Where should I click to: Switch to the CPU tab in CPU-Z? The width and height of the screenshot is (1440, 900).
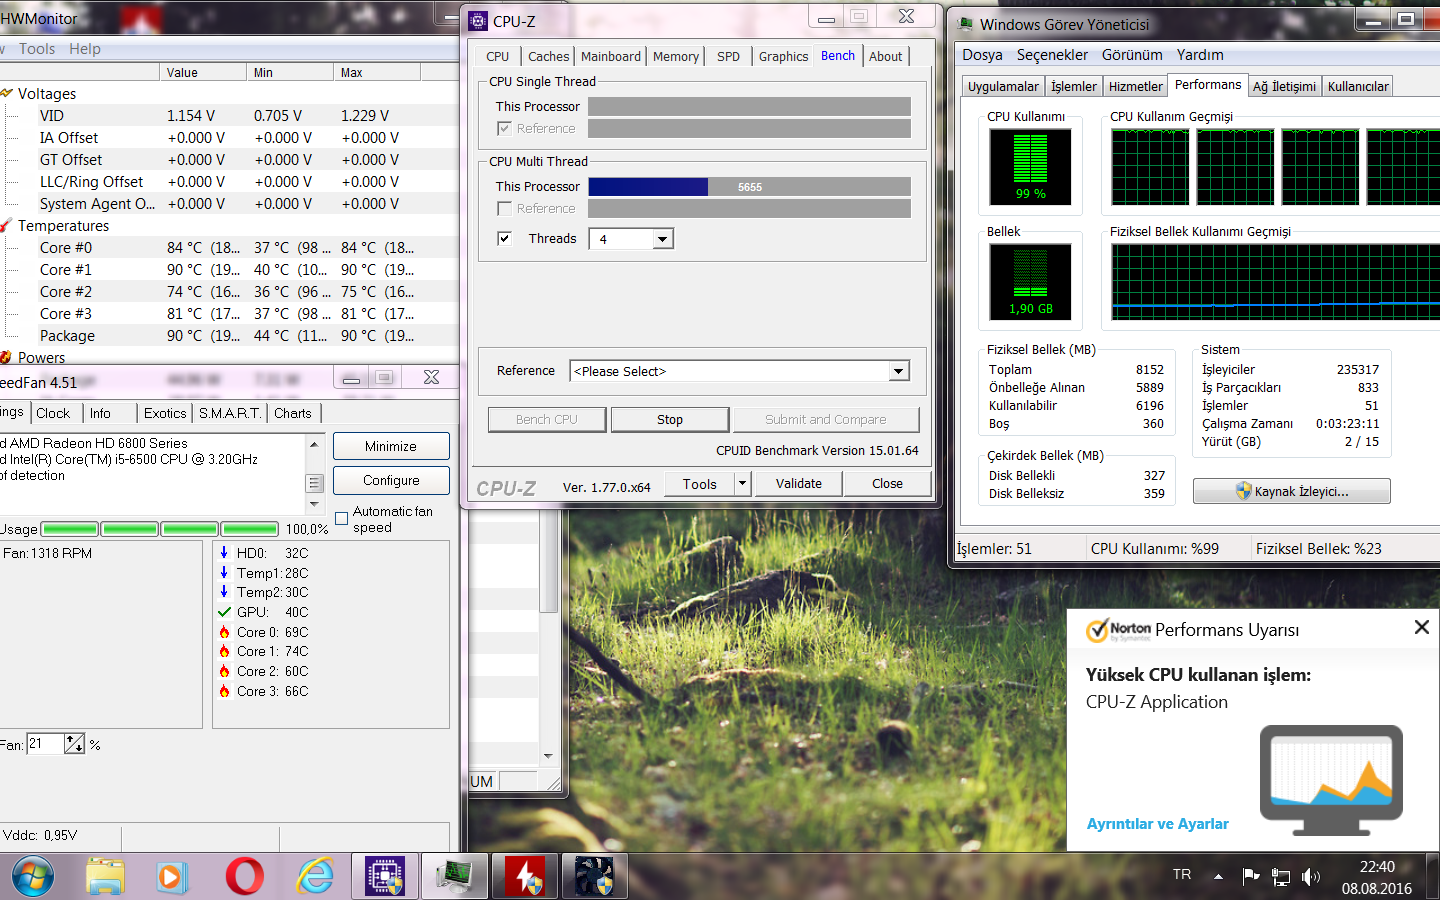[498, 57]
